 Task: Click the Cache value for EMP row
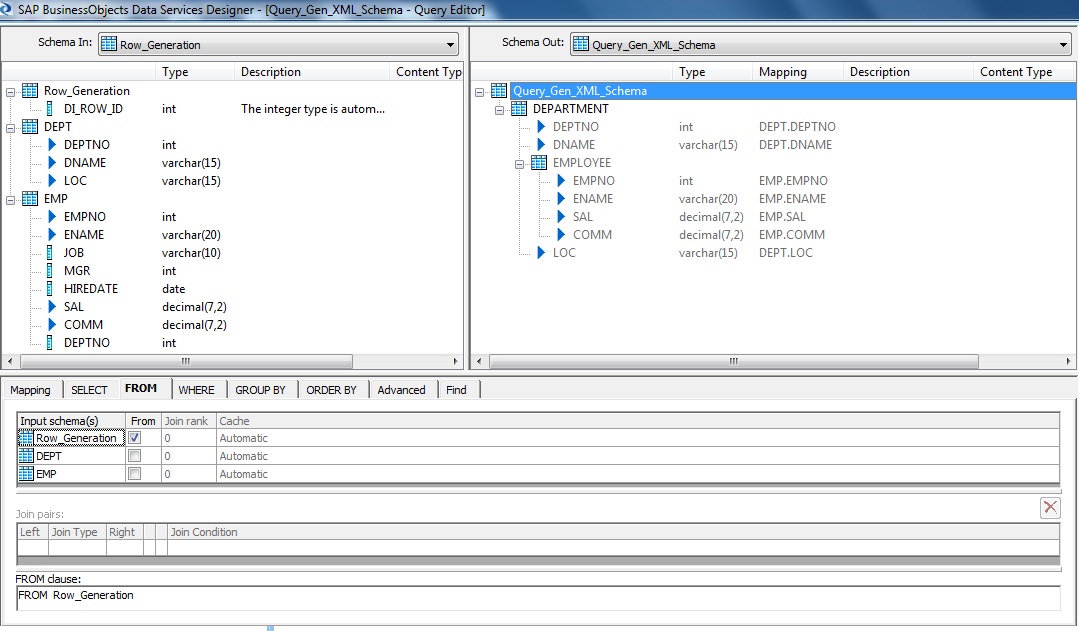[244, 474]
